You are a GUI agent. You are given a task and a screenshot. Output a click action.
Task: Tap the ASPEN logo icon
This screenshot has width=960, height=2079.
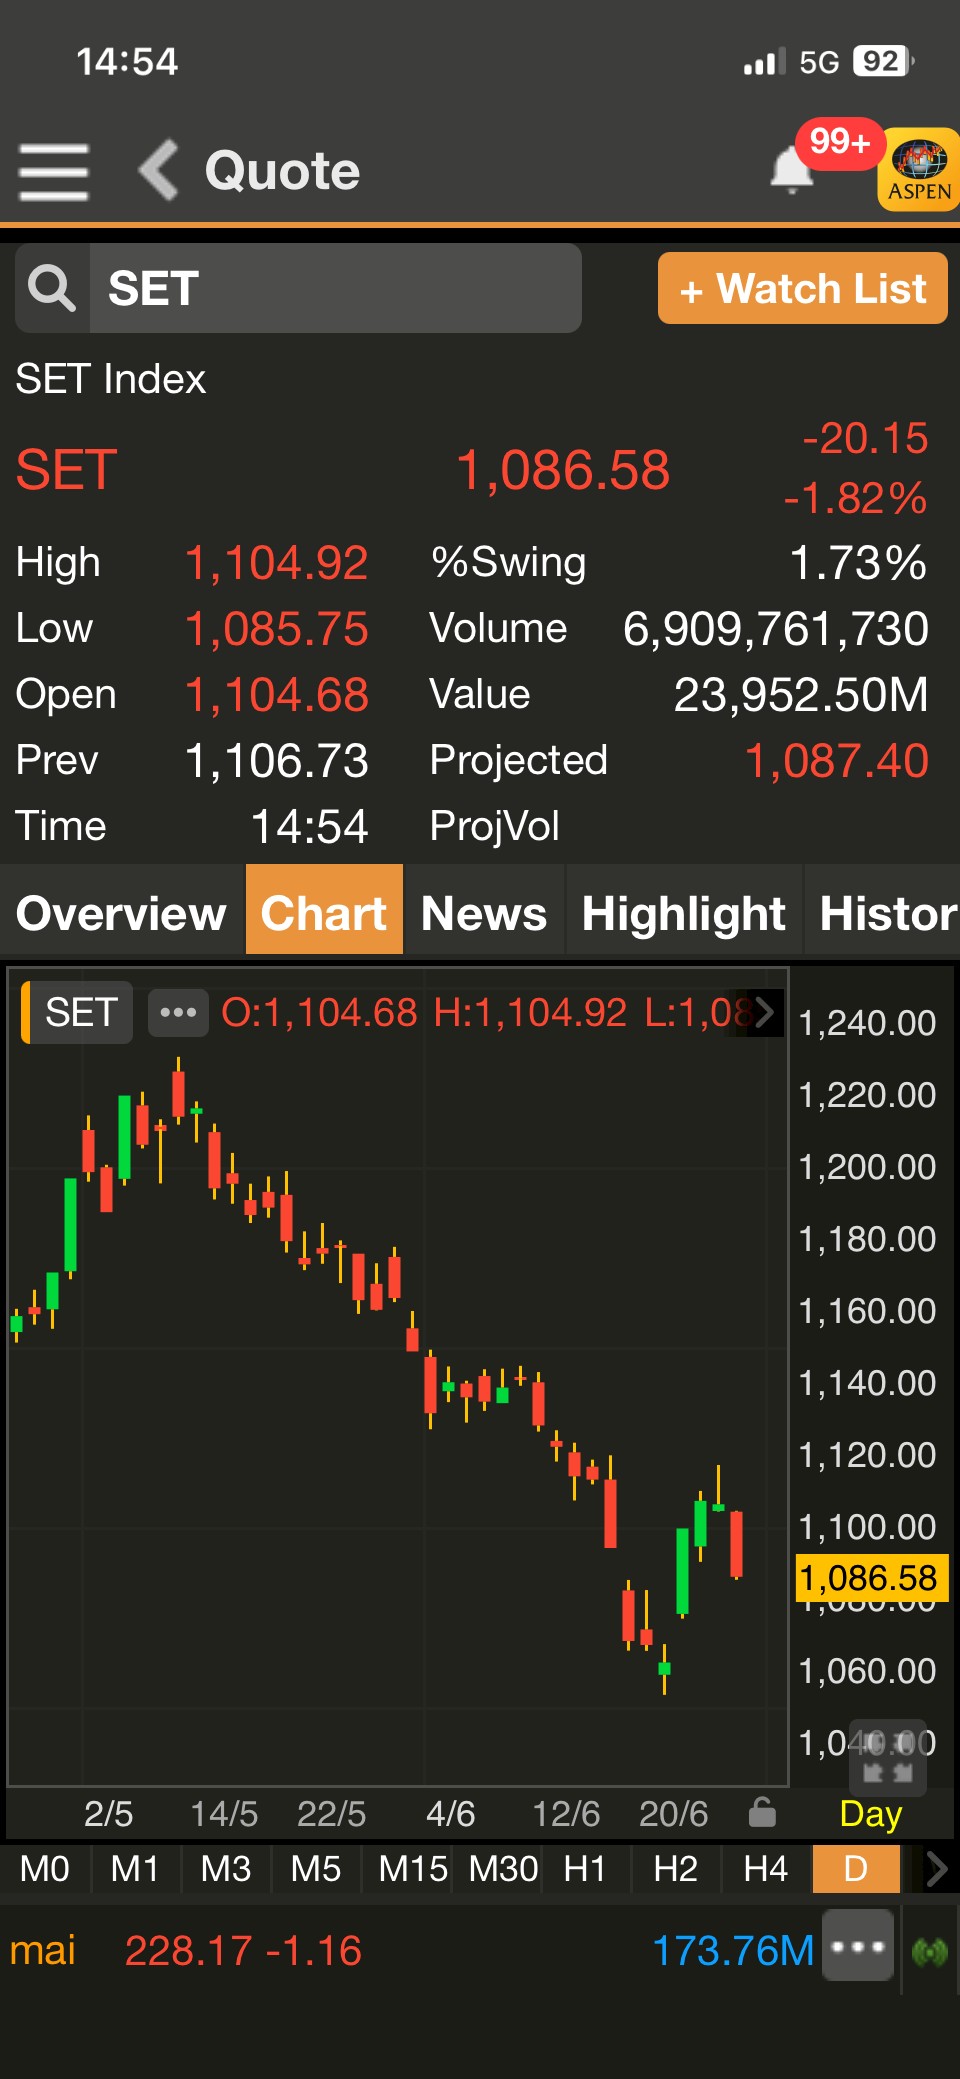[x=919, y=169]
